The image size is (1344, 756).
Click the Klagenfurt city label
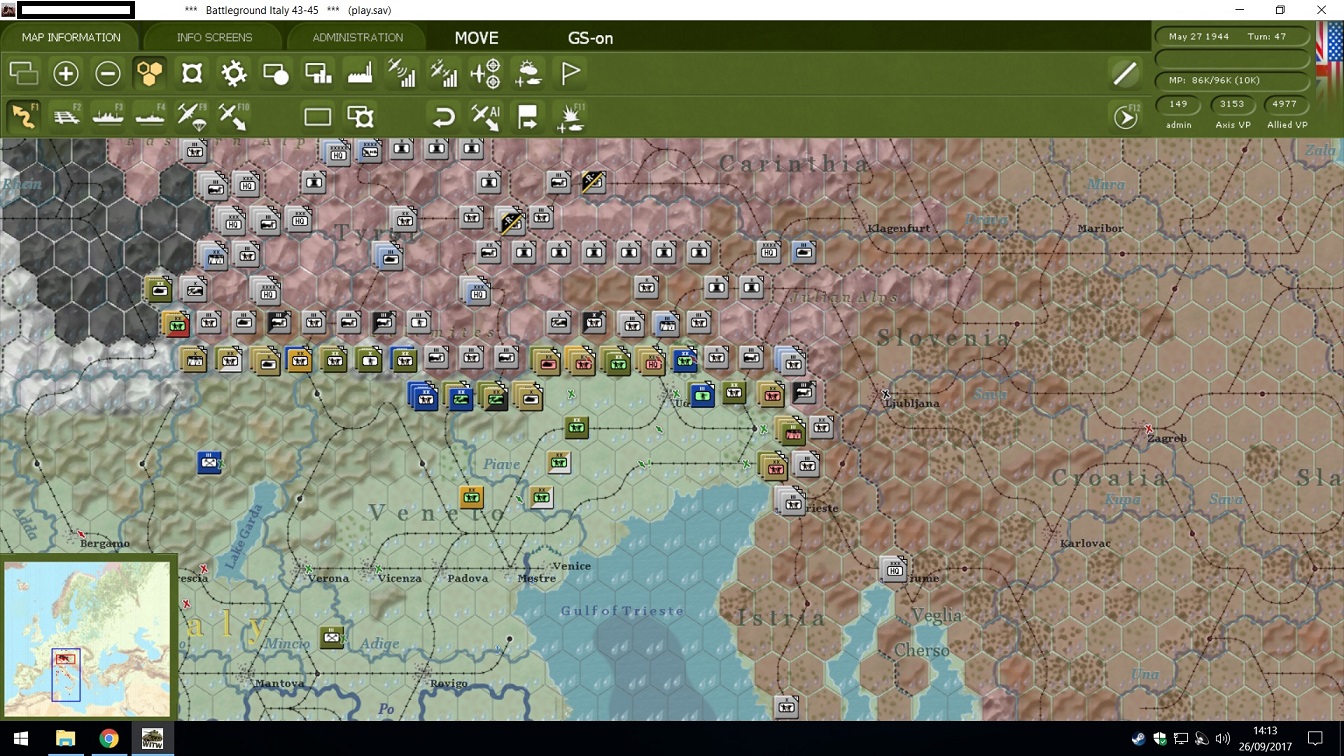pos(899,228)
